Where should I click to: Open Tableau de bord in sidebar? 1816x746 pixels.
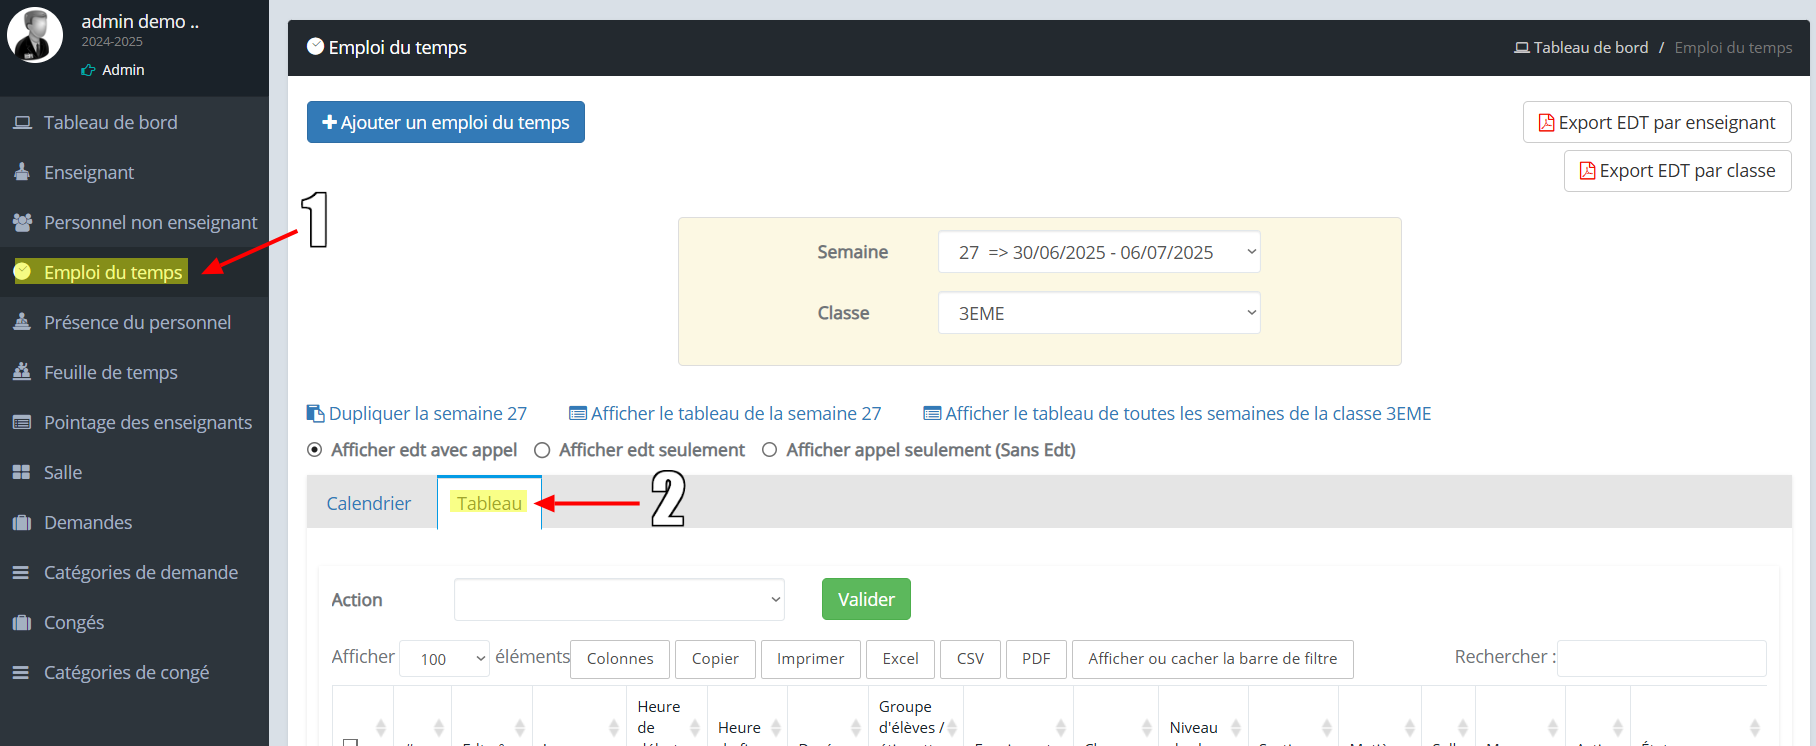coord(110,122)
